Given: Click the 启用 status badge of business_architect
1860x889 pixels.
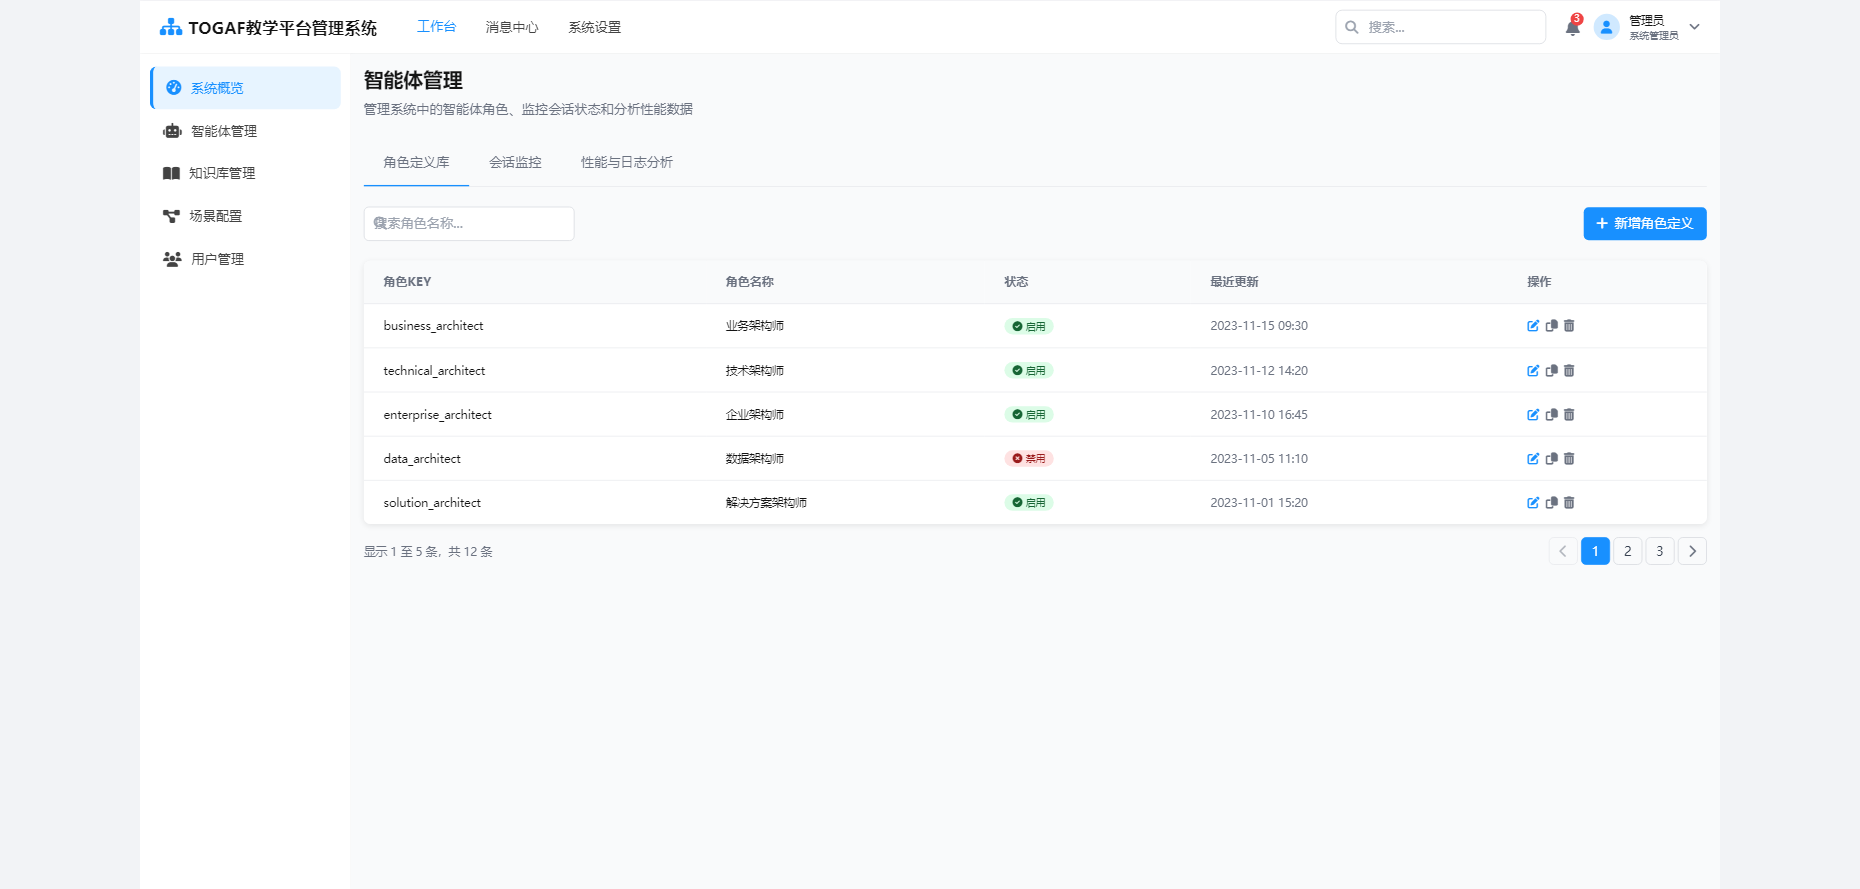Looking at the screenshot, I should [1029, 326].
